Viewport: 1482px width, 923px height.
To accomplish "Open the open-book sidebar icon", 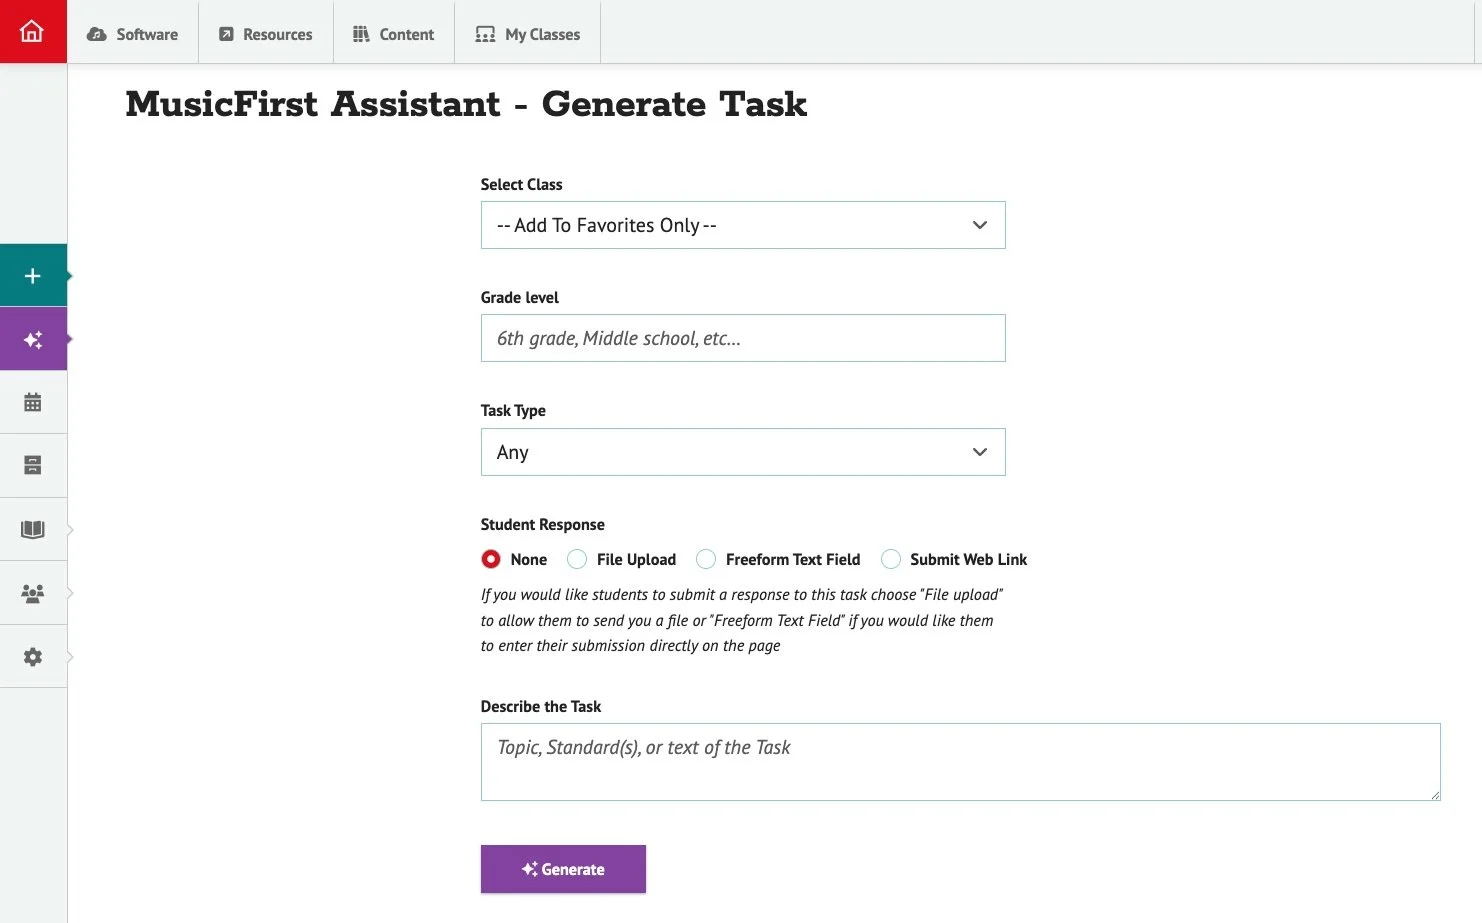I will pos(33,529).
